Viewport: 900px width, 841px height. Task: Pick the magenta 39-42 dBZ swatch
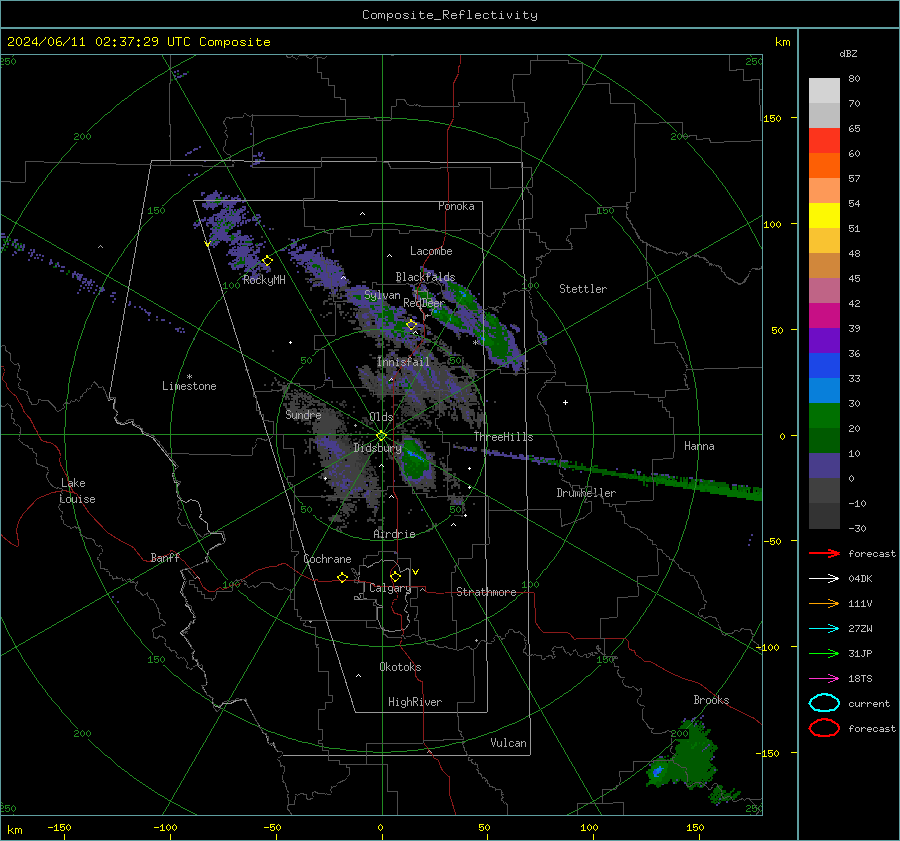pos(824,316)
